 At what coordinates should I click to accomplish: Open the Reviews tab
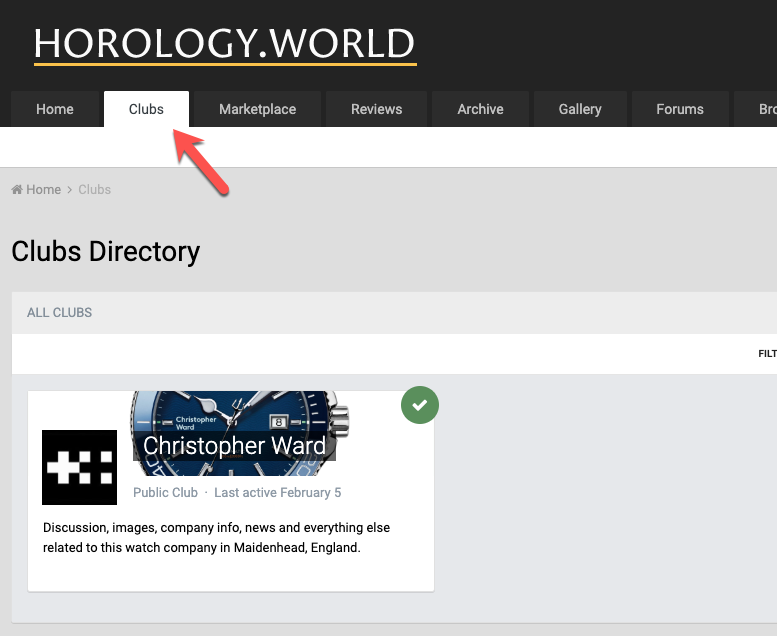tap(377, 109)
